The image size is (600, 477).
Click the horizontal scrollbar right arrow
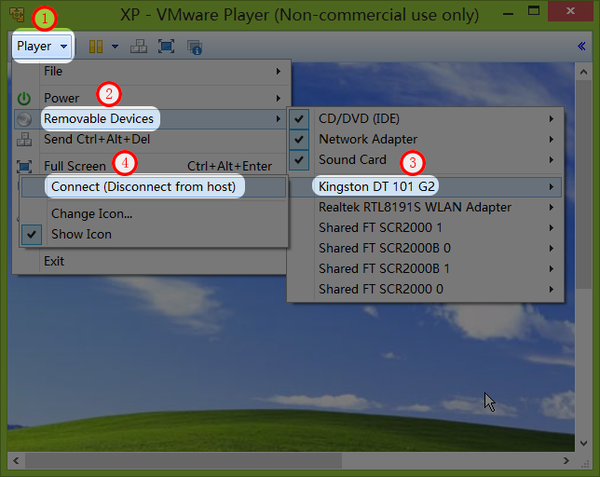[566, 461]
